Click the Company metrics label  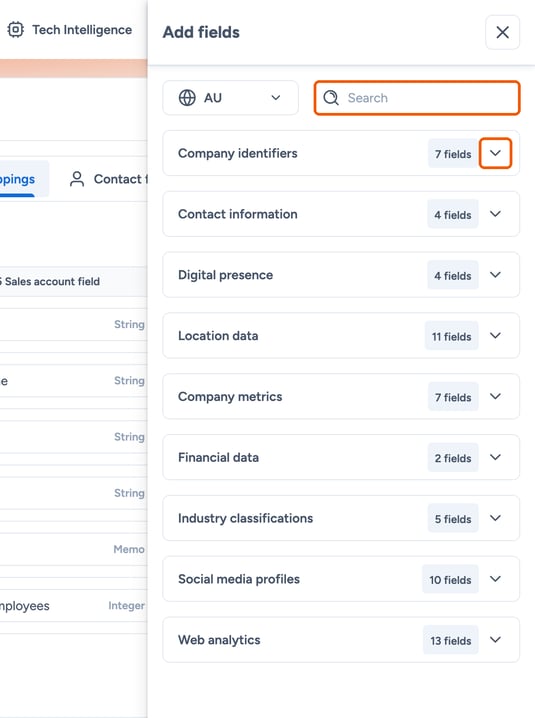[230, 397]
